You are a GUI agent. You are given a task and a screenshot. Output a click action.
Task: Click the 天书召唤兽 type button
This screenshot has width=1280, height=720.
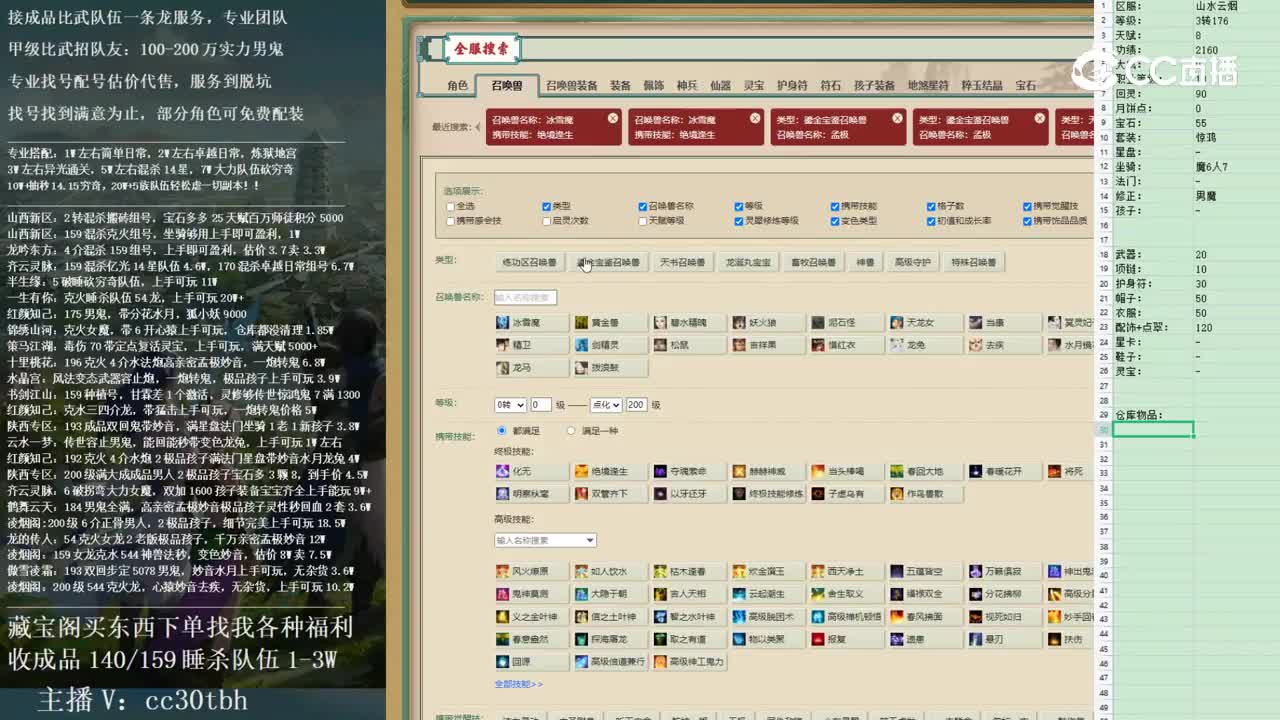[x=682, y=263]
